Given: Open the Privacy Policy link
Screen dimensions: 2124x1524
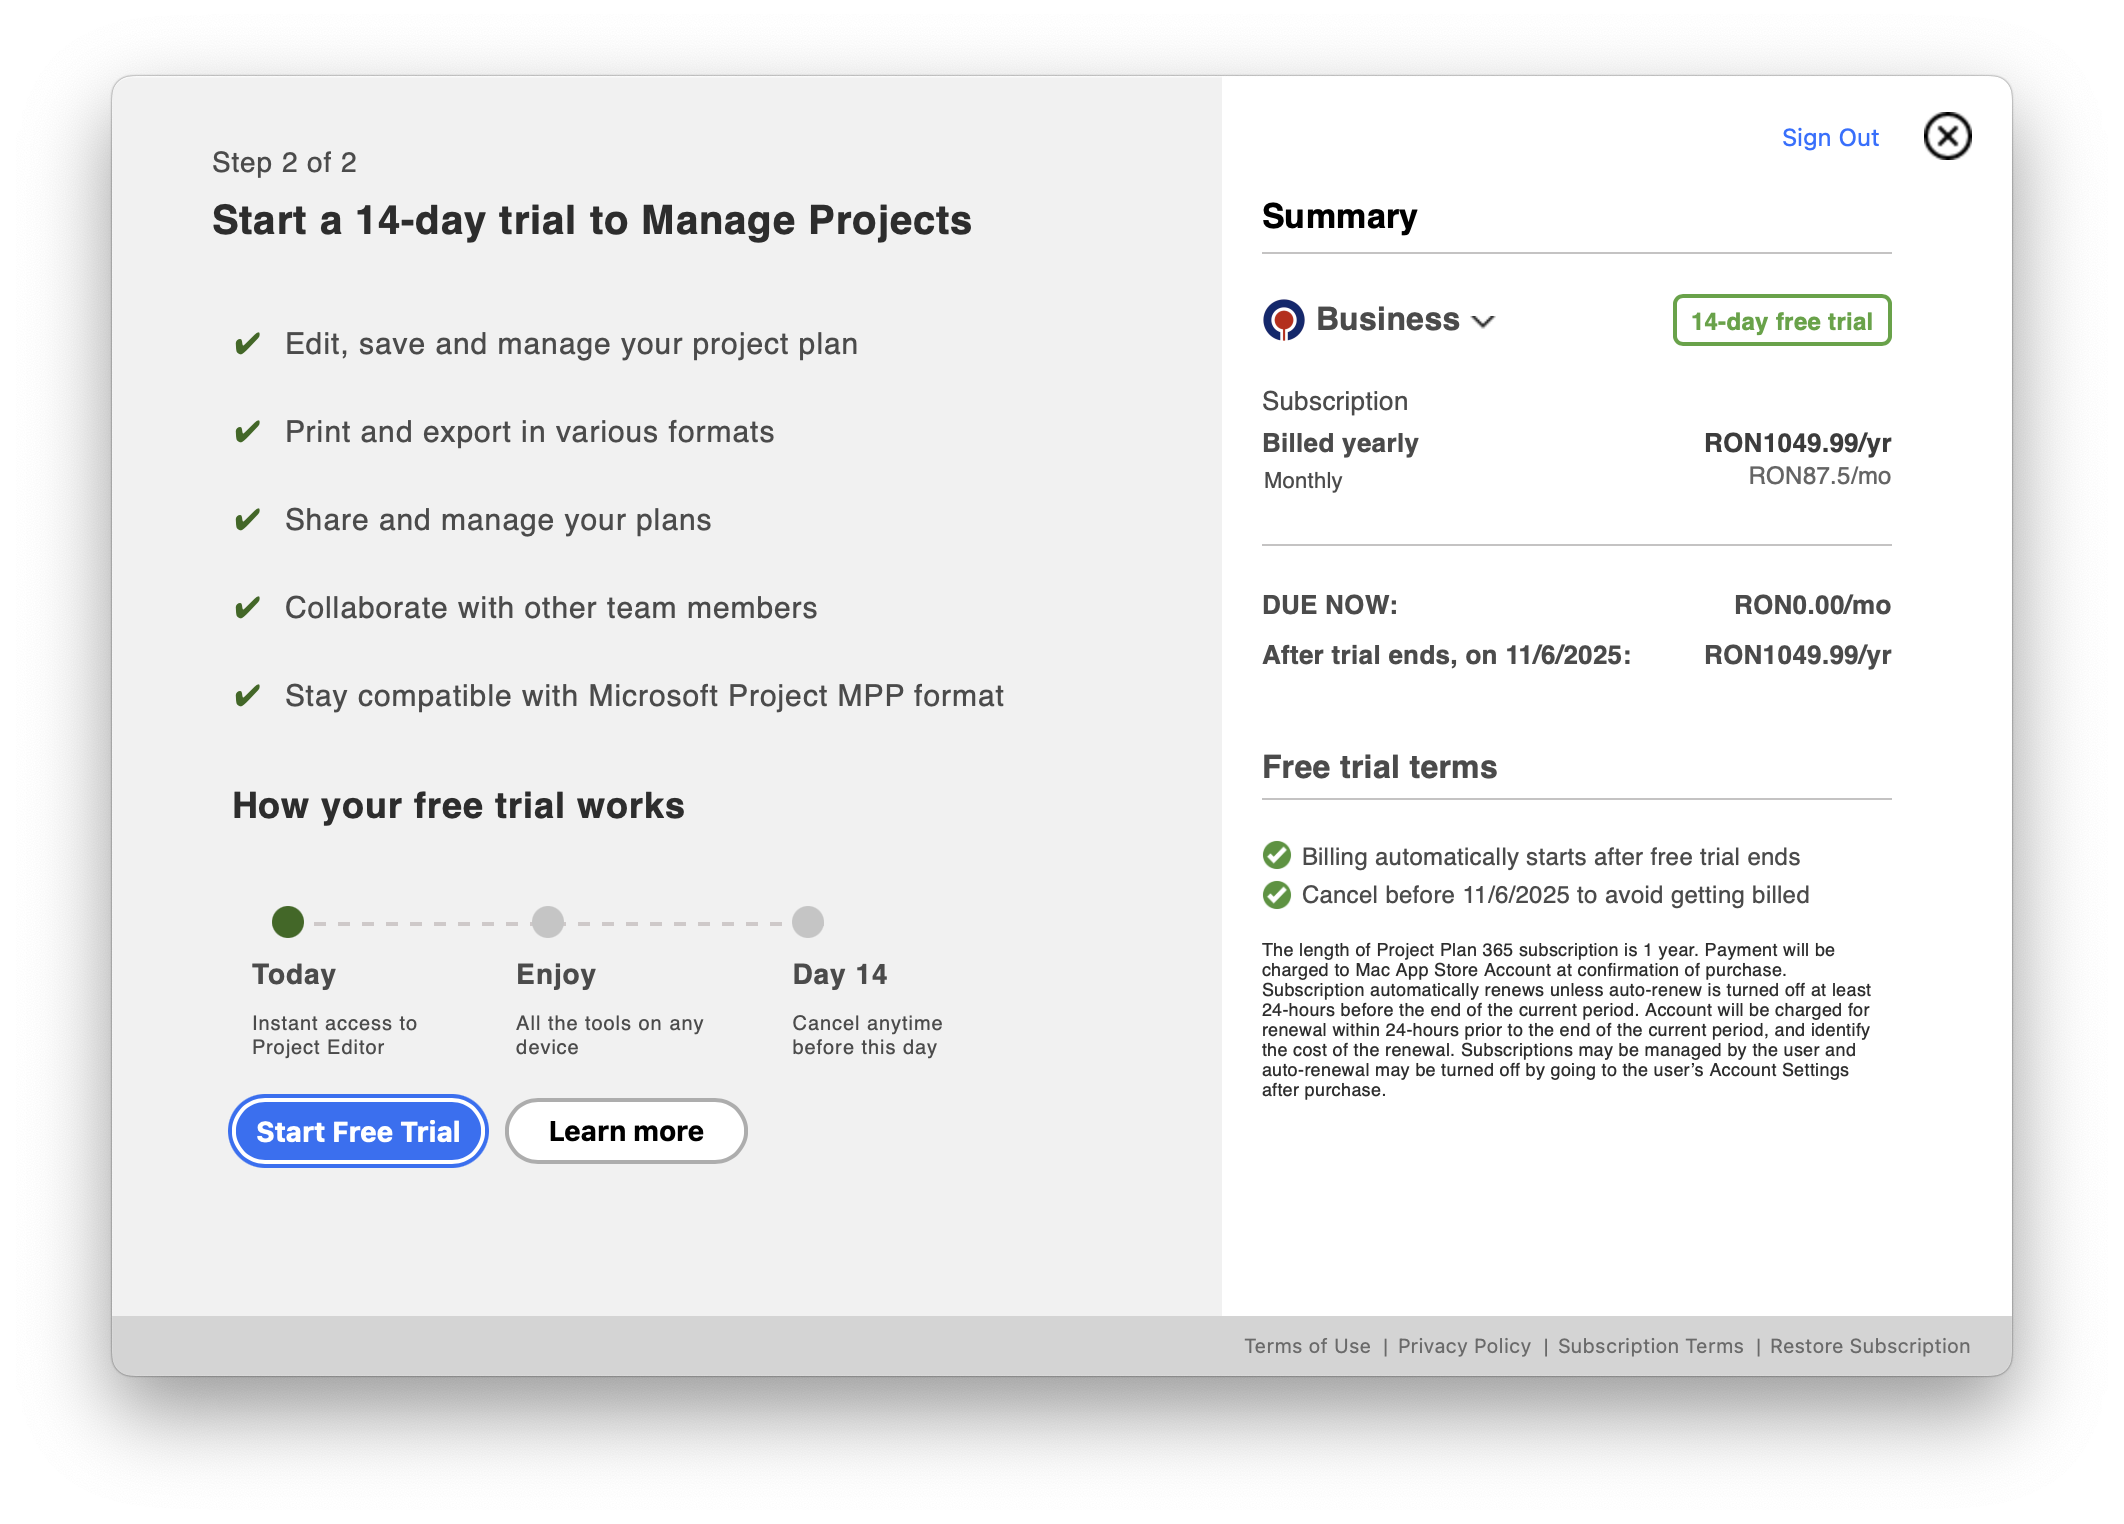Looking at the screenshot, I should (1463, 1346).
